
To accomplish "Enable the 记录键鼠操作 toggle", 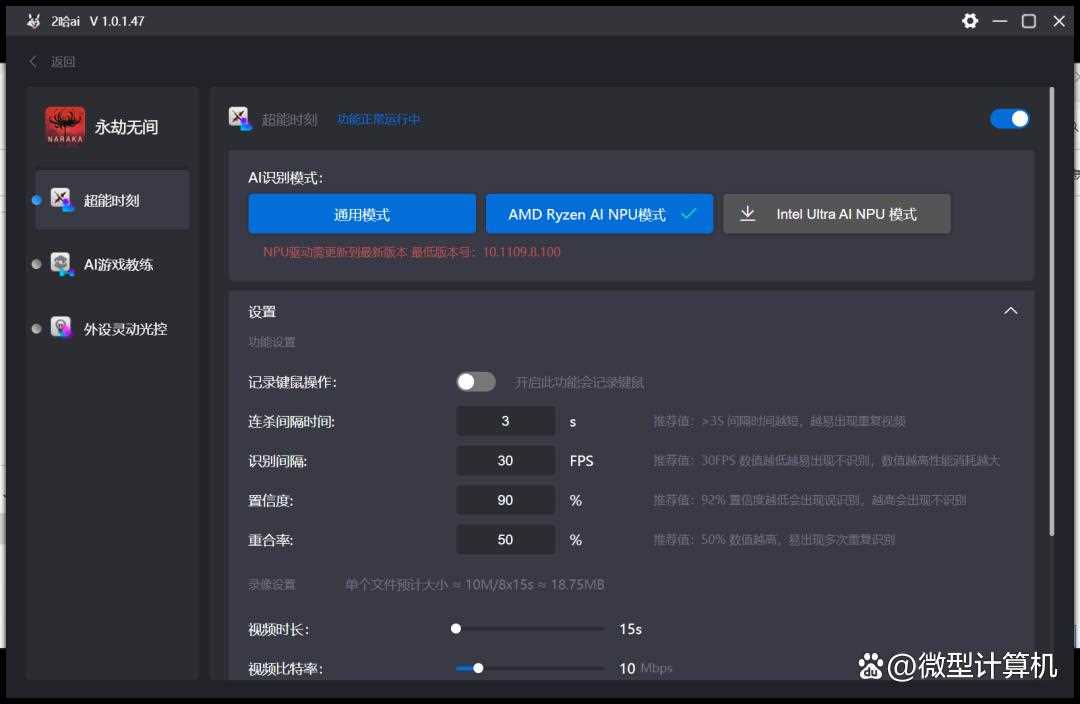I will (x=476, y=382).
